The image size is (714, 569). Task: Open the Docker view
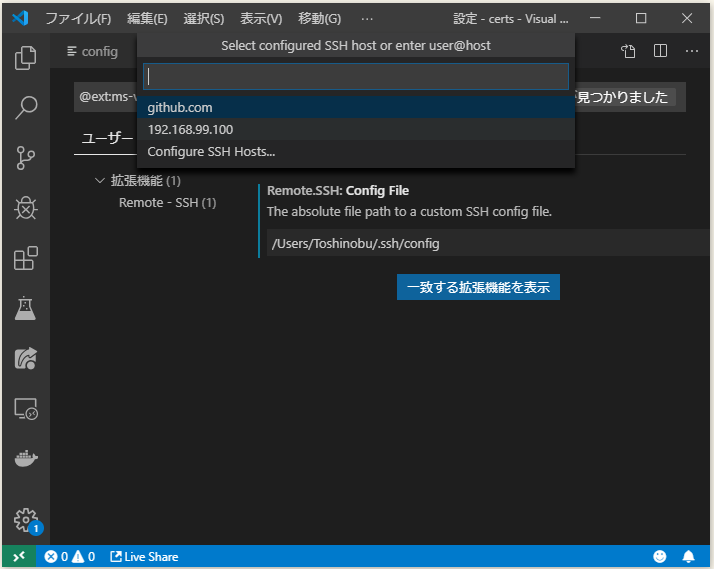click(x=26, y=458)
